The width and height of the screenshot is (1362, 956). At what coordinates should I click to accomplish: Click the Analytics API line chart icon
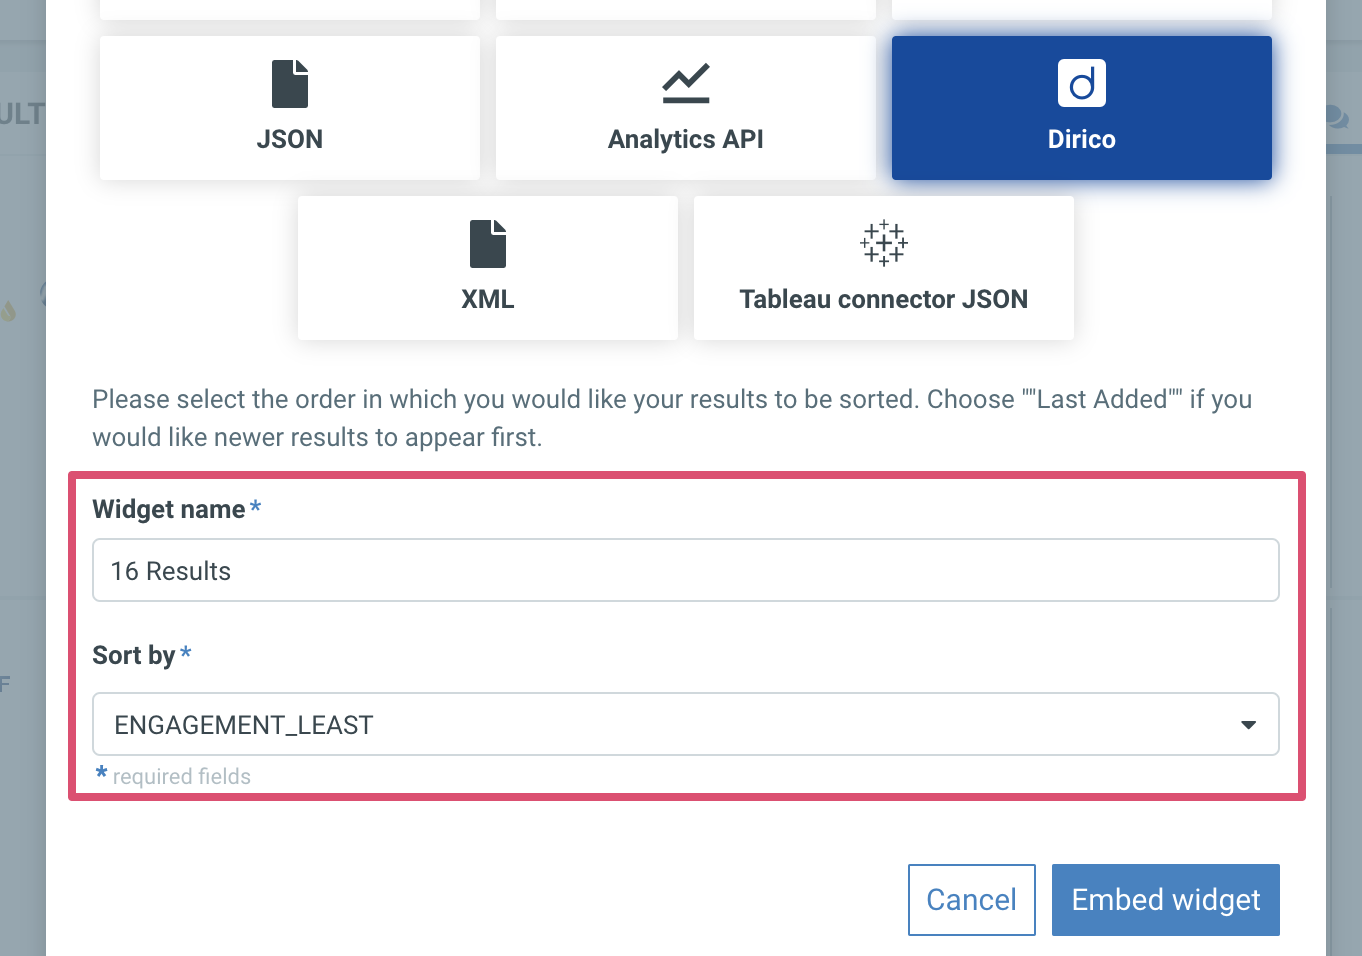pos(686,84)
